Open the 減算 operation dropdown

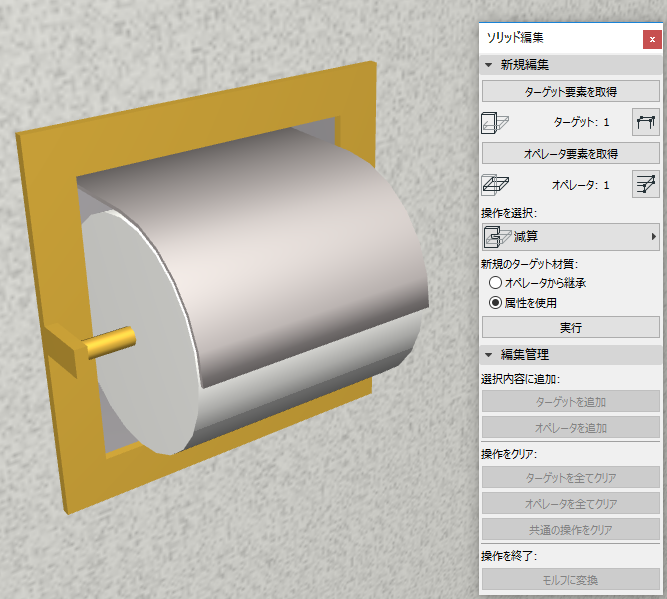point(570,237)
